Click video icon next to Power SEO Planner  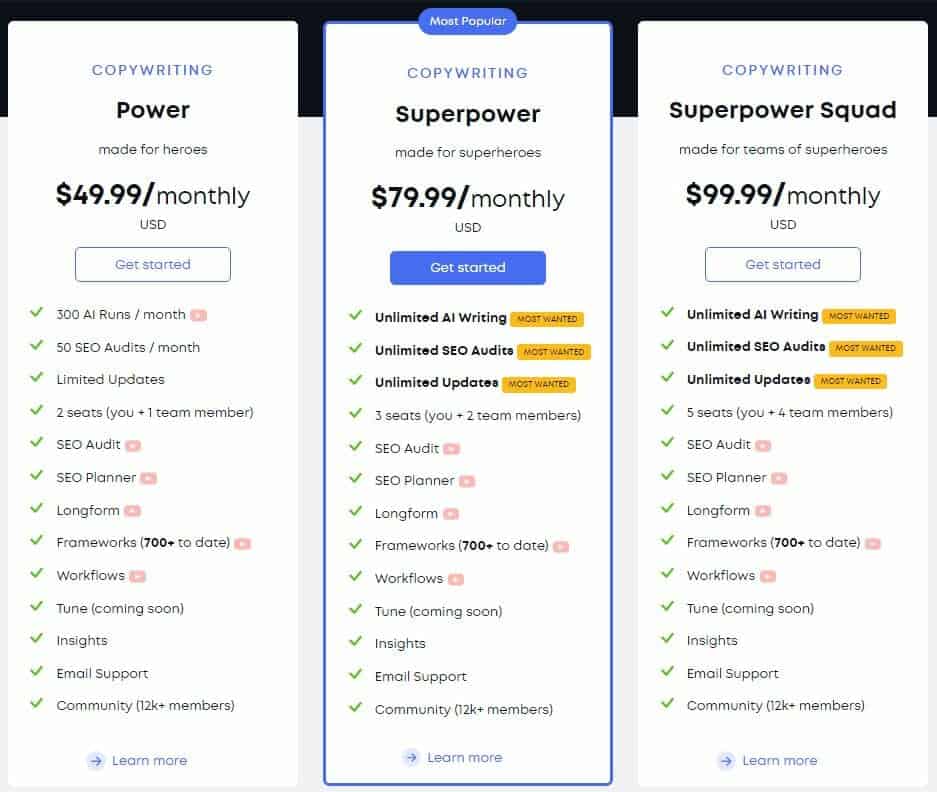tap(149, 478)
